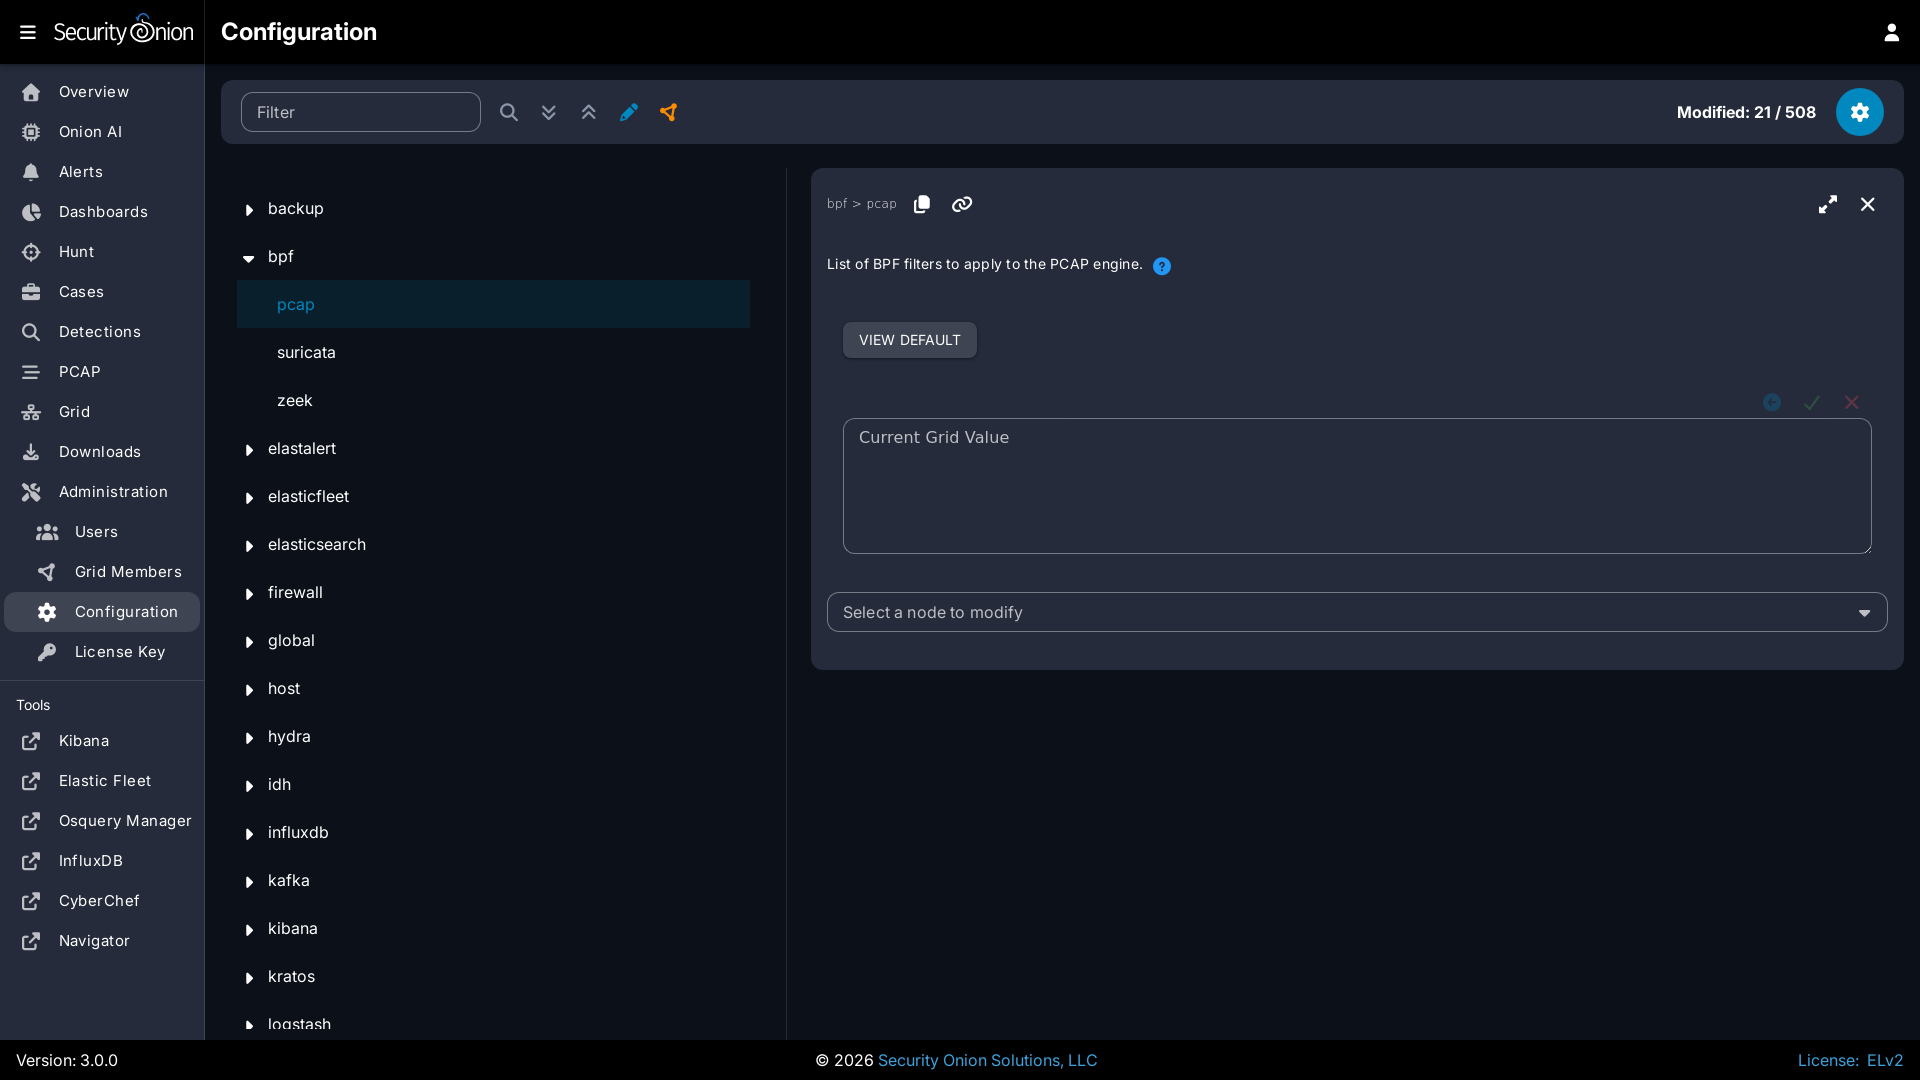Open Select a node to modify dropdown
This screenshot has width=1920, height=1080.
click(x=1356, y=612)
